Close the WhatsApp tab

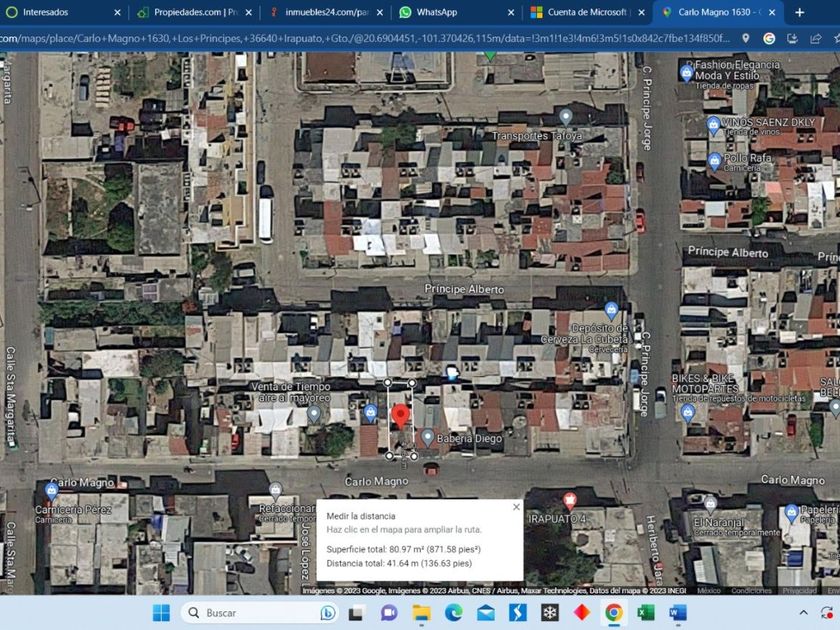pos(511,12)
